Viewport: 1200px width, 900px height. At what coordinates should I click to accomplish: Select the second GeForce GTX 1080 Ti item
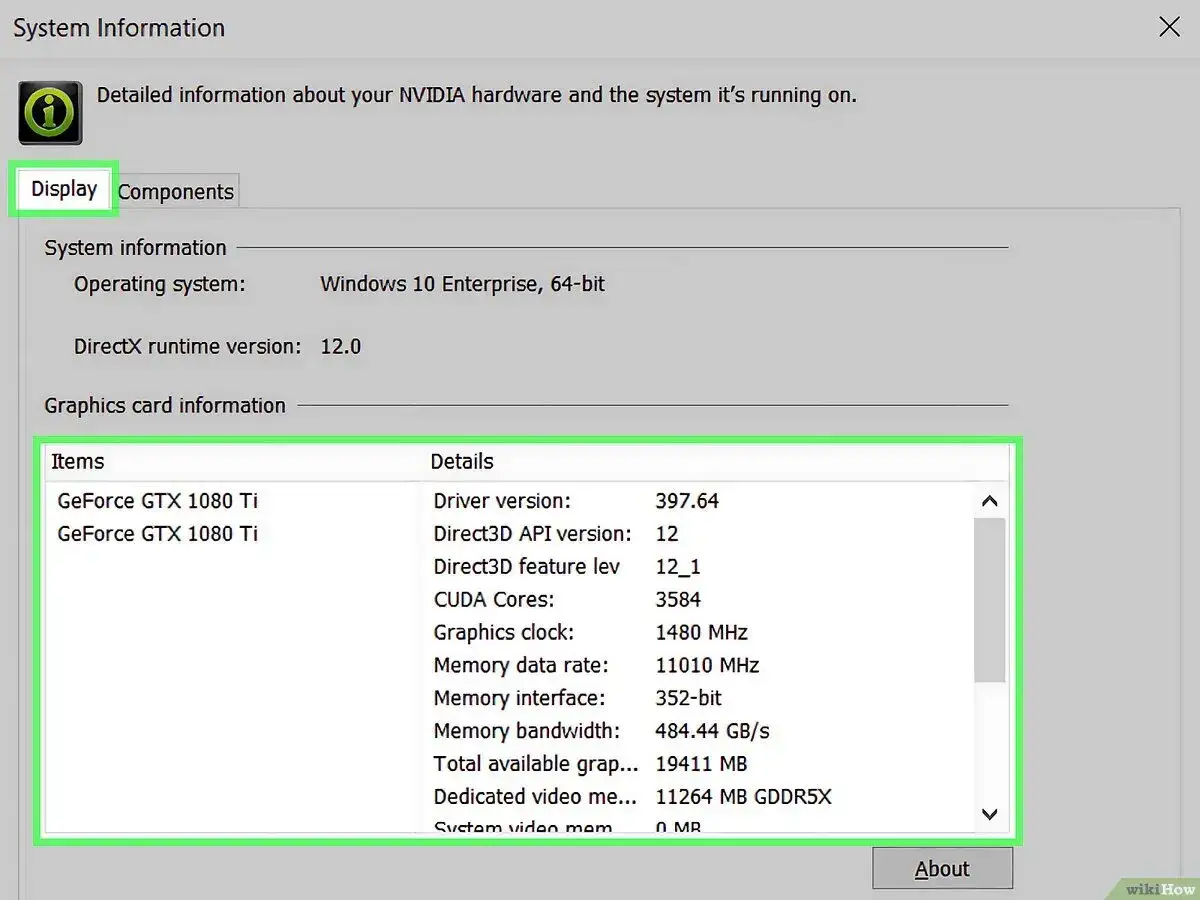[158, 533]
